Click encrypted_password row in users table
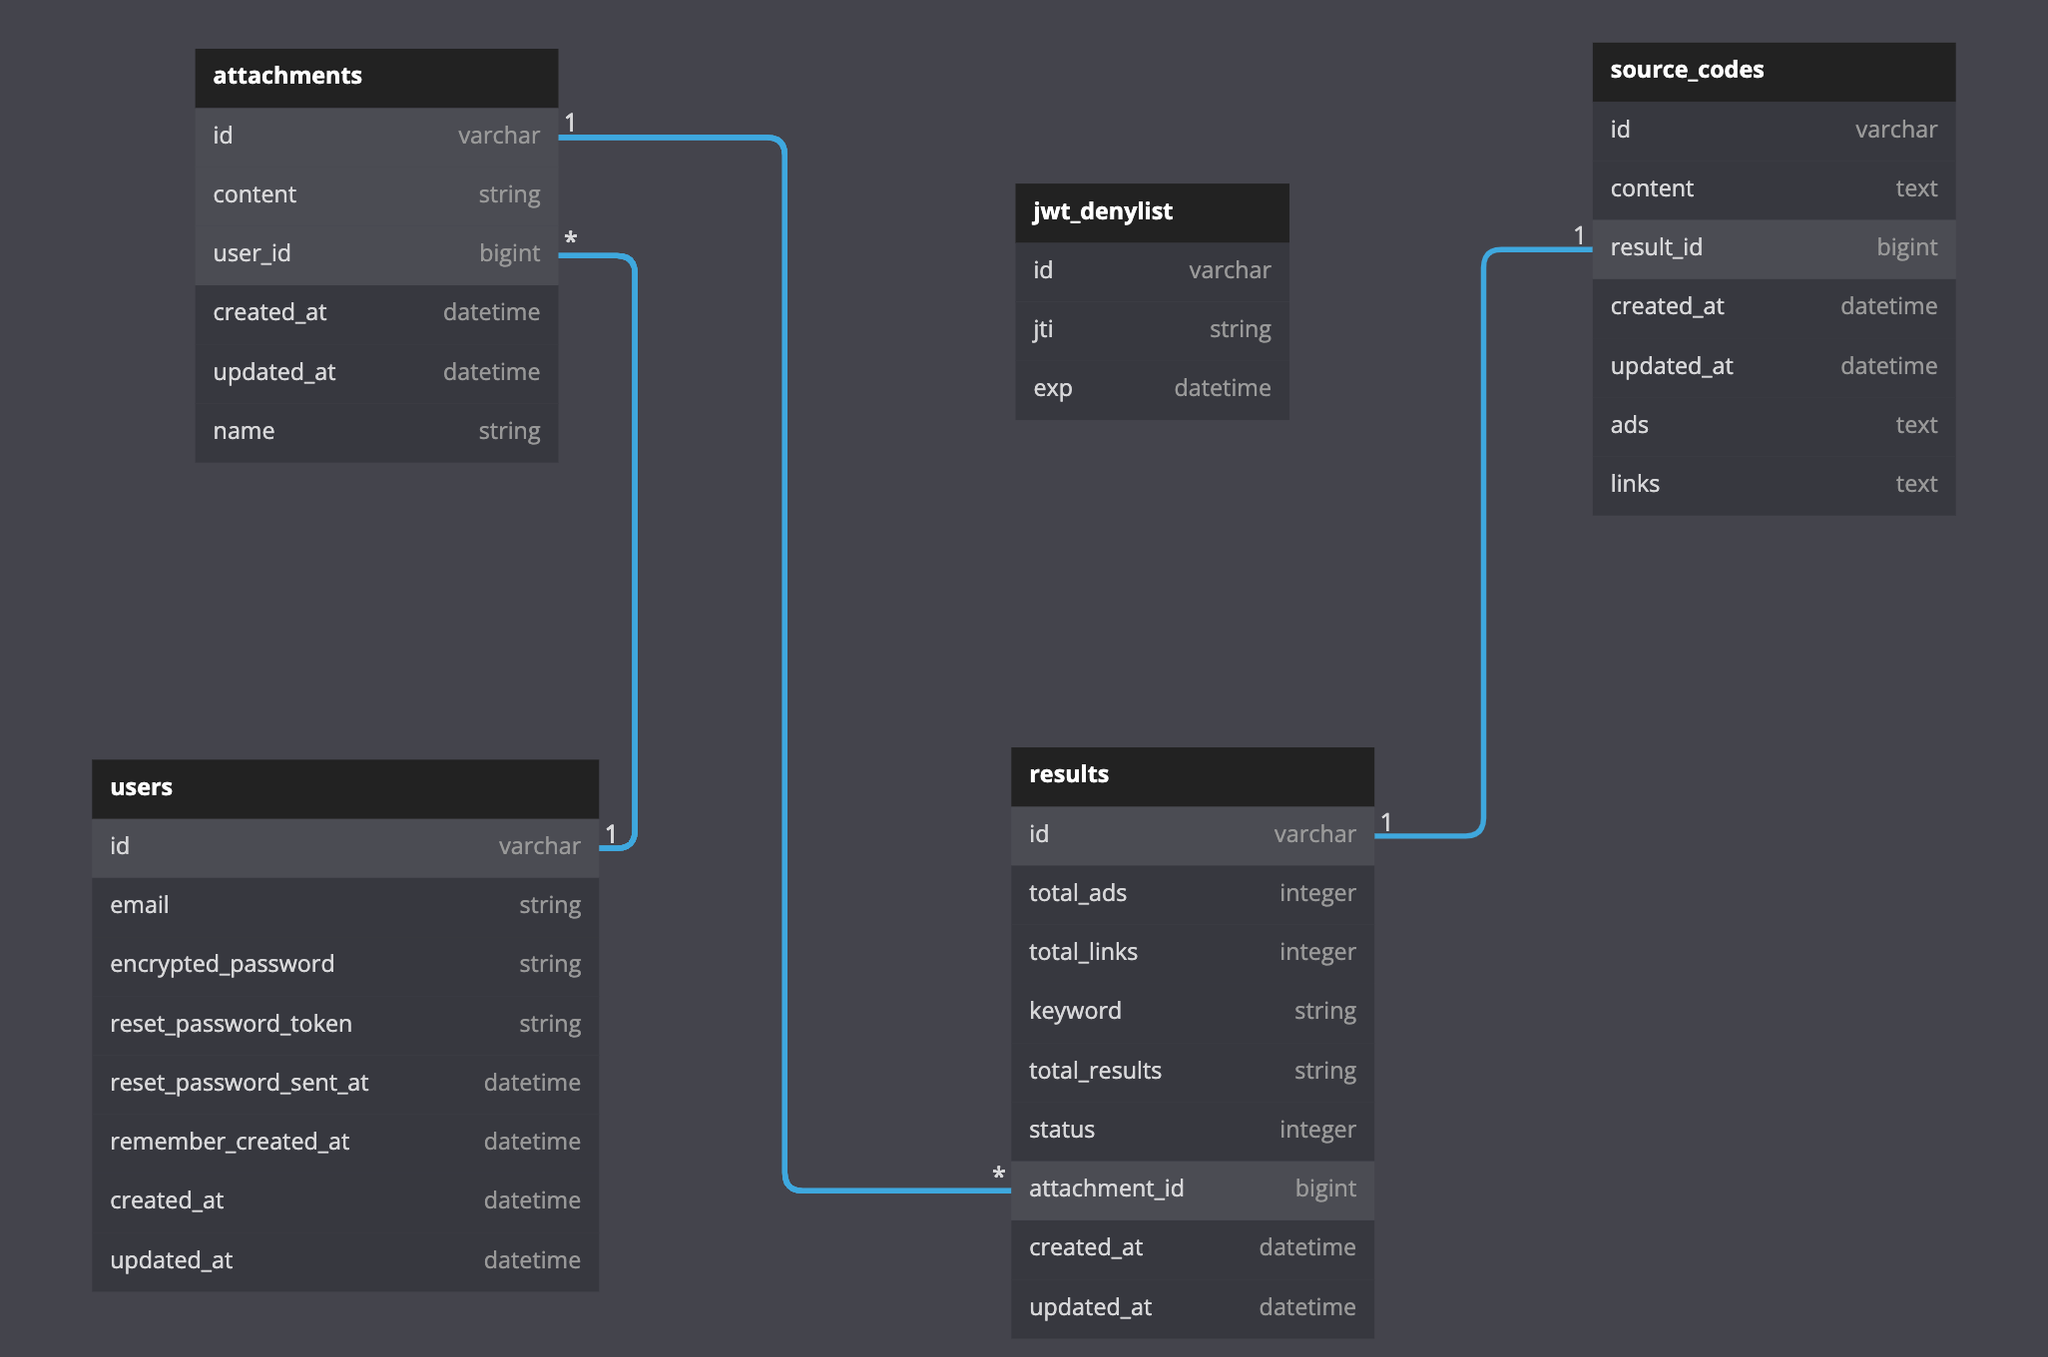The height and width of the screenshot is (1357, 2048). click(345, 965)
